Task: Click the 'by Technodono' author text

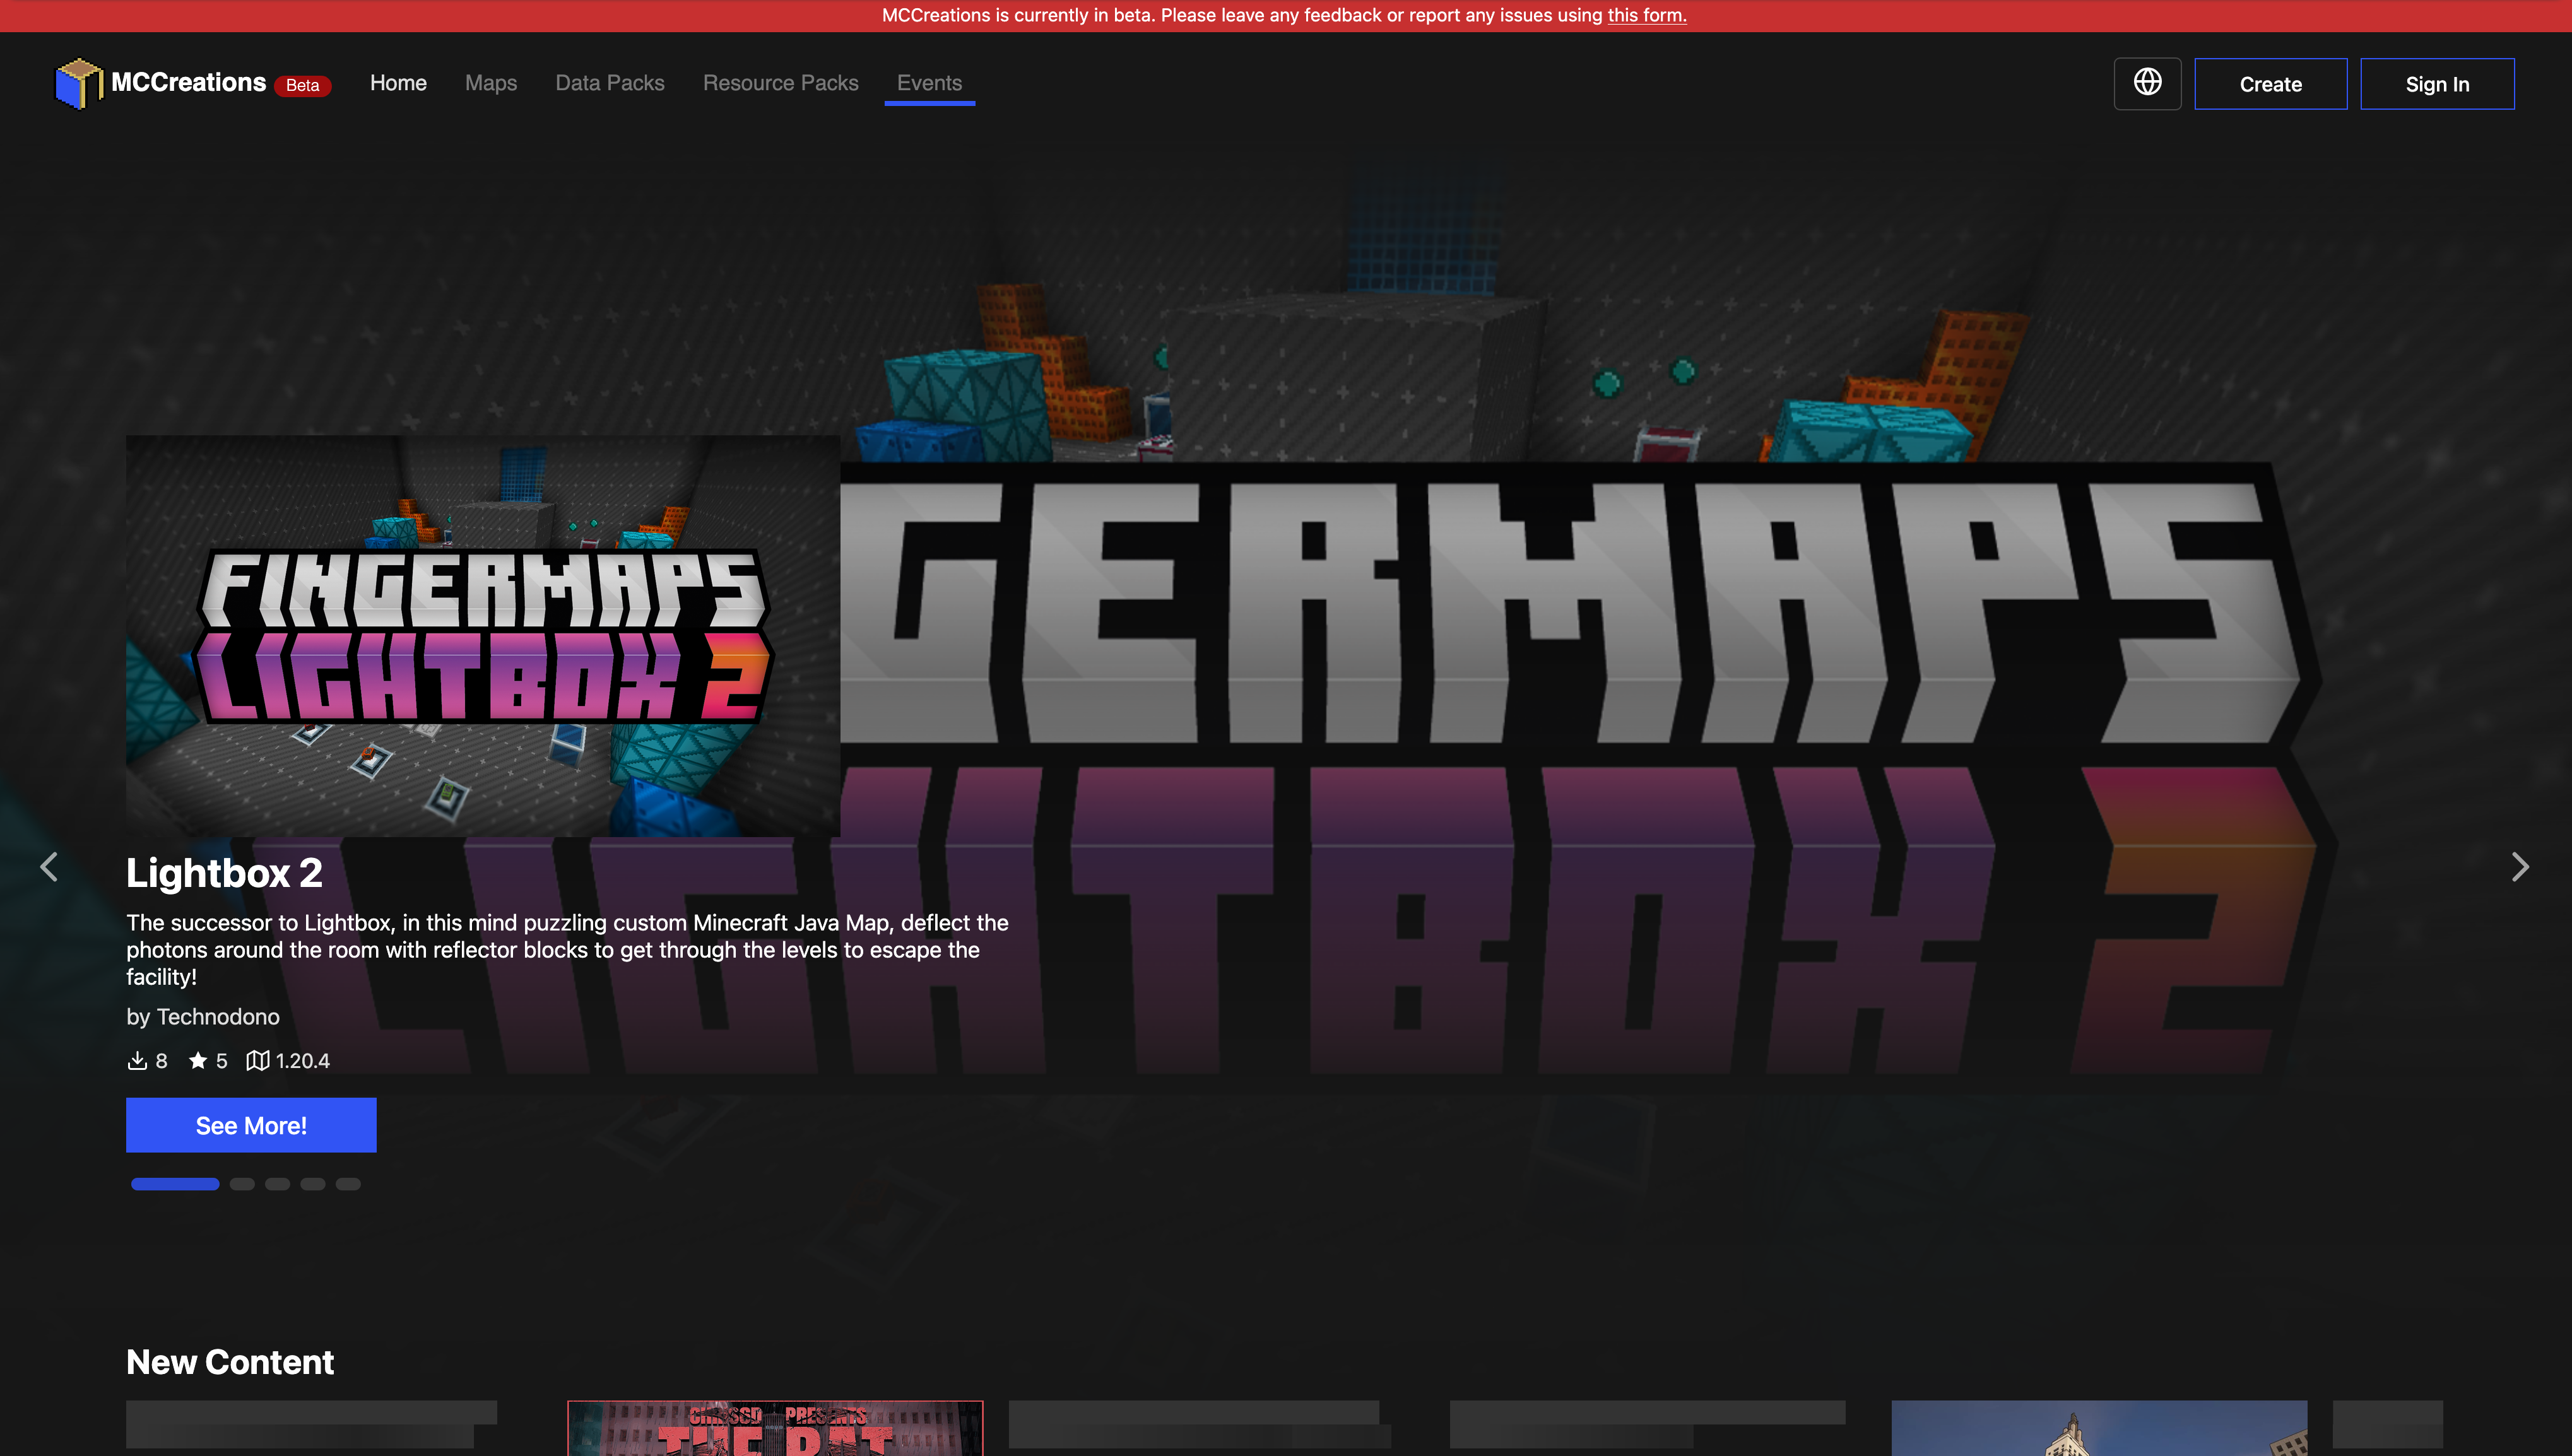Action: [x=203, y=1017]
